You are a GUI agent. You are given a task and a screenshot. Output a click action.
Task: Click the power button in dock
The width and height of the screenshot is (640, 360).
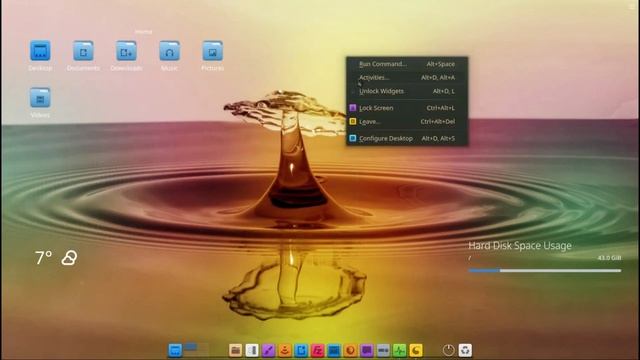pyautogui.click(x=448, y=350)
